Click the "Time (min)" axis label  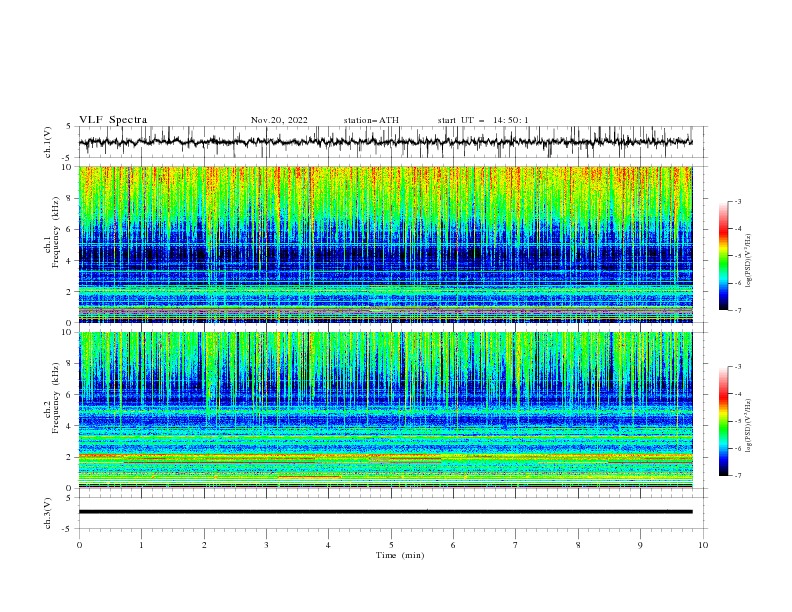pyautogui.click(x=400, y=555)
